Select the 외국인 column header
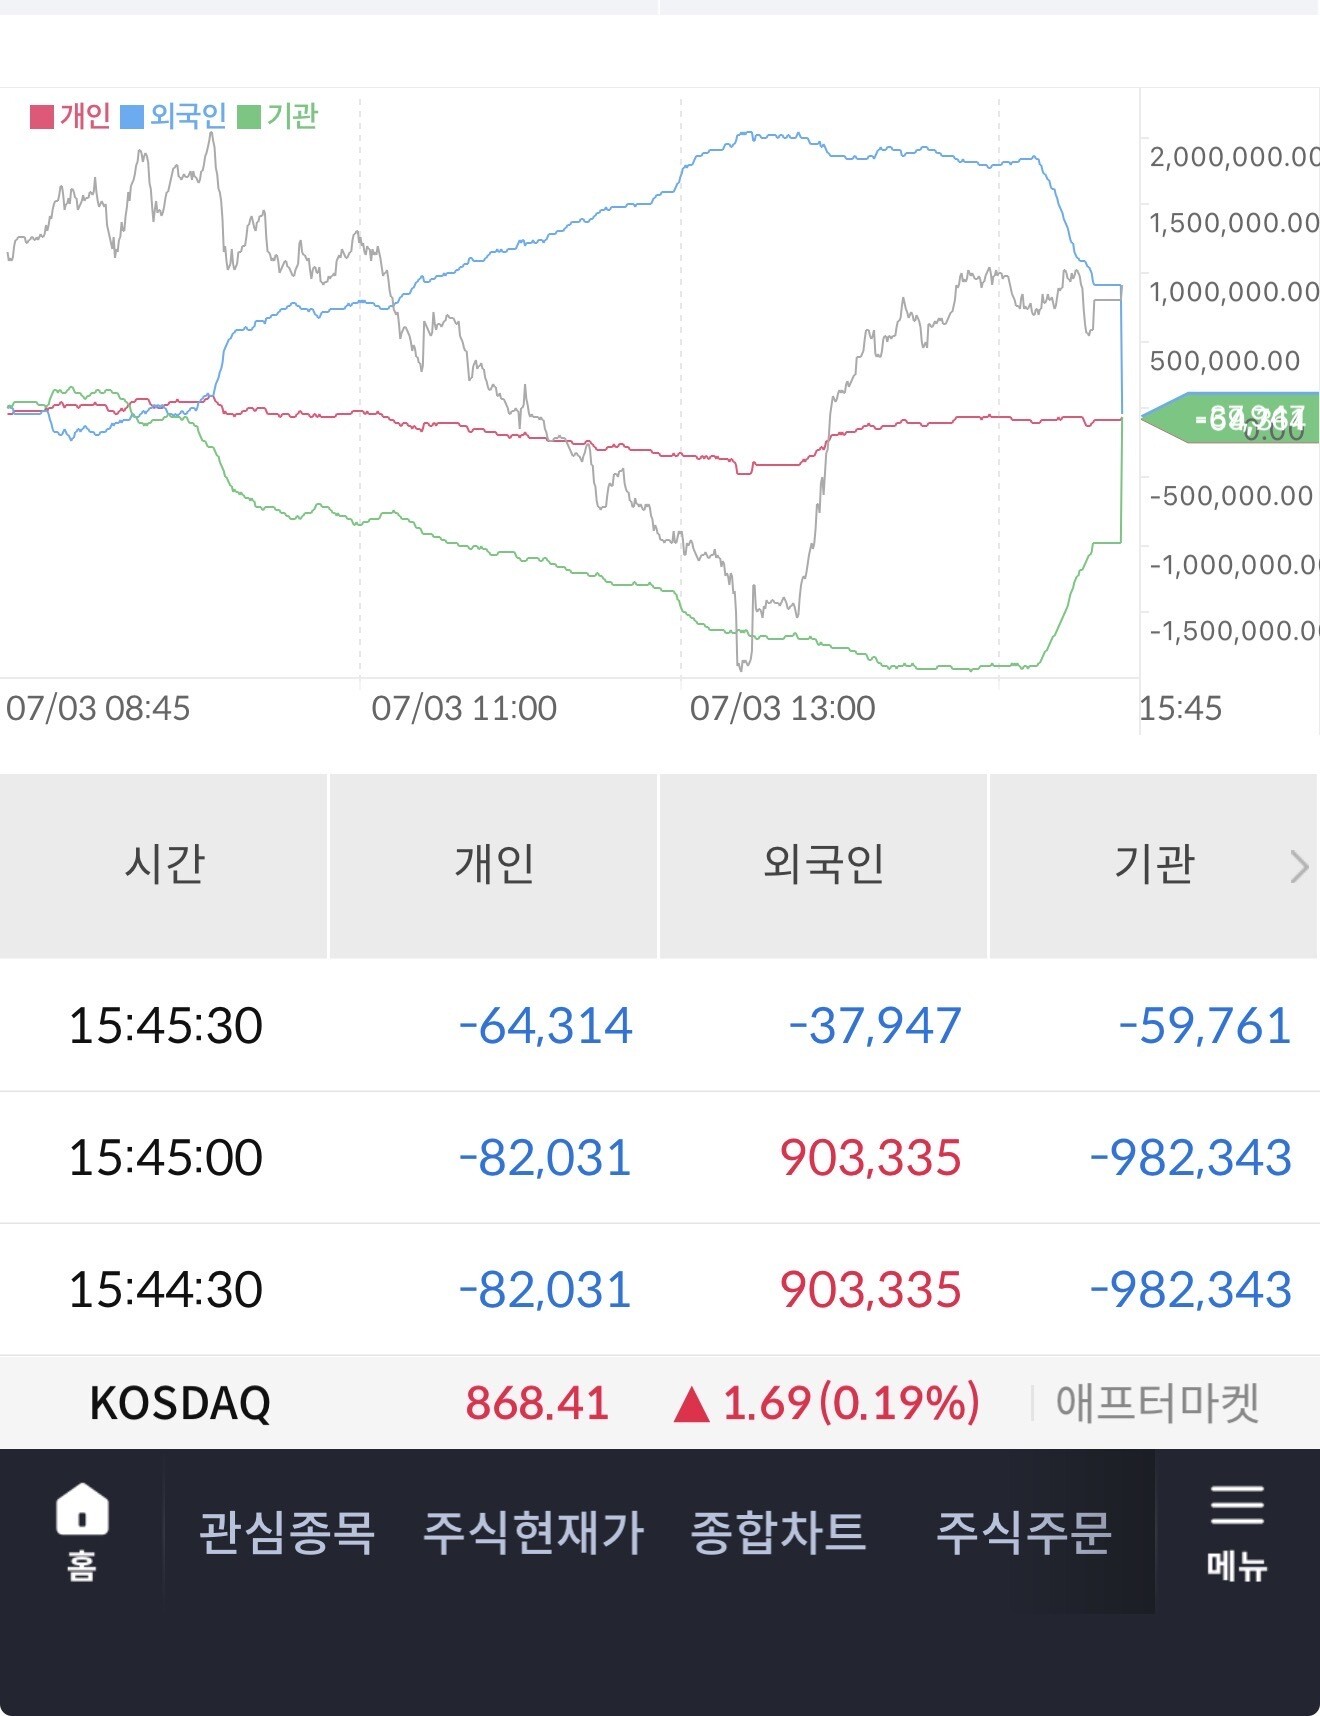Viewport: 1320px width, 1716px height. [x=823, y=865]
